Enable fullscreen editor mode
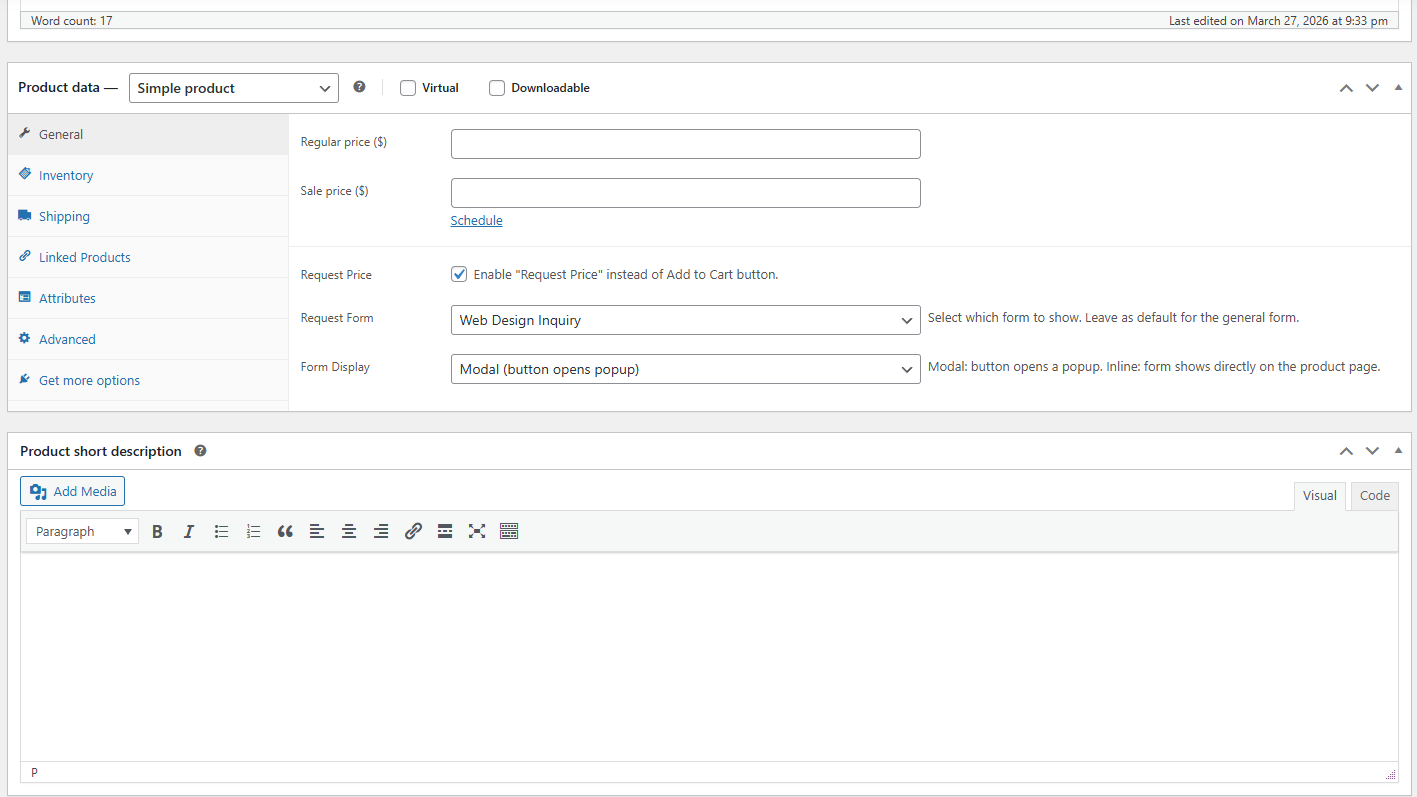Image resolution: width=1417 pixels, height=797 pixels. coord(477,532)
